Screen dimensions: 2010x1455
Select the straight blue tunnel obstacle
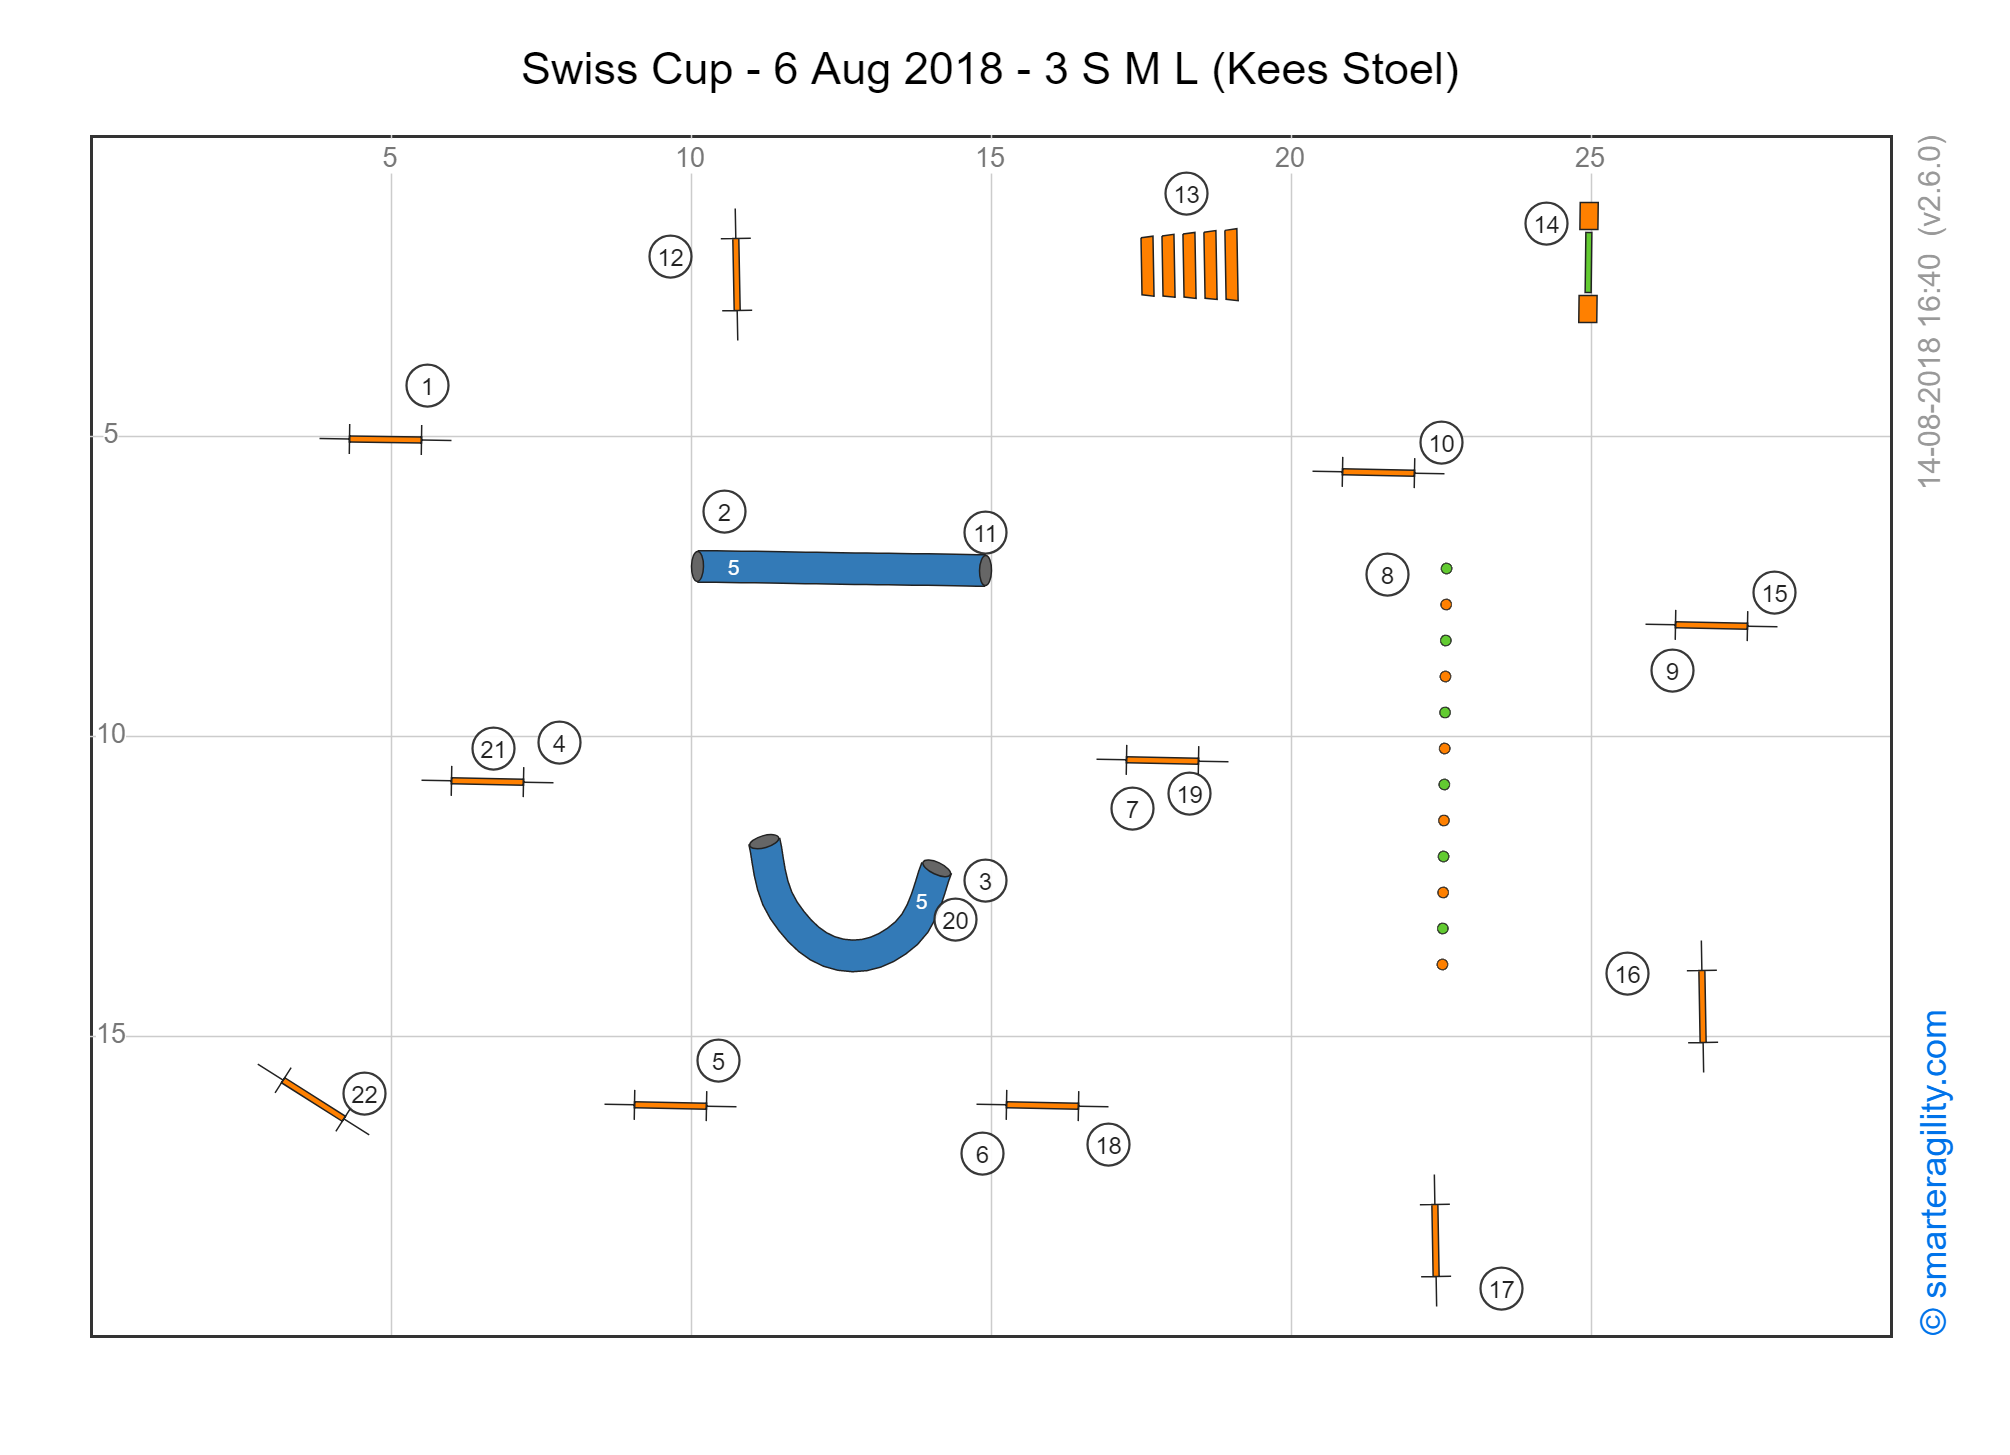tap(841, 568)
